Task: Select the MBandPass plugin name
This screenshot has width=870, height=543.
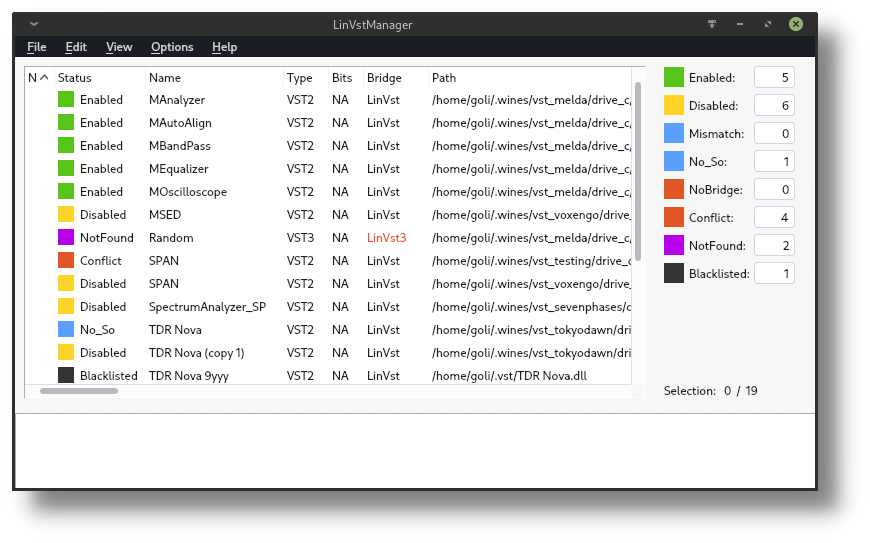Action: click(180, 146)
